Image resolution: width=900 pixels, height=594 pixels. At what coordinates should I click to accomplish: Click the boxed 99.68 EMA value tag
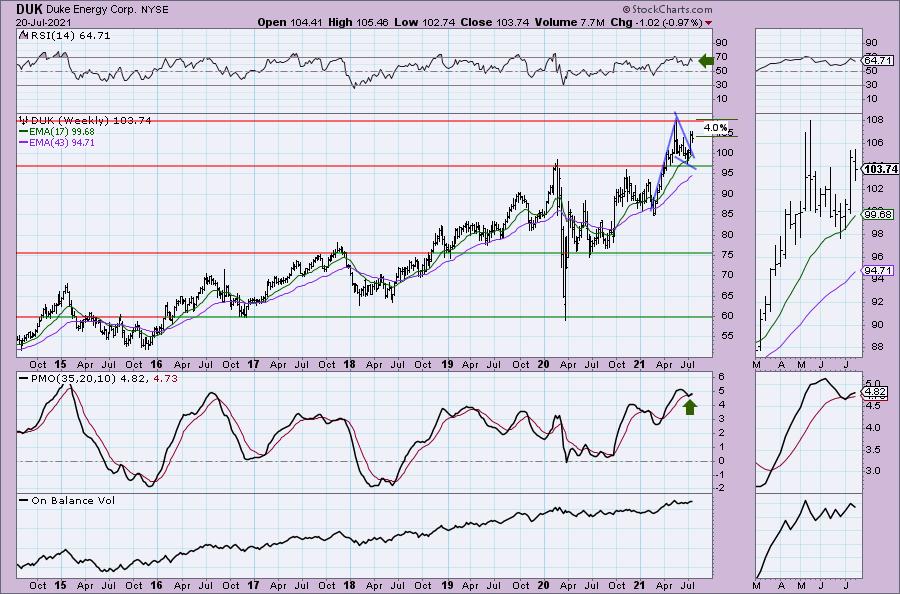click(878, 214)
